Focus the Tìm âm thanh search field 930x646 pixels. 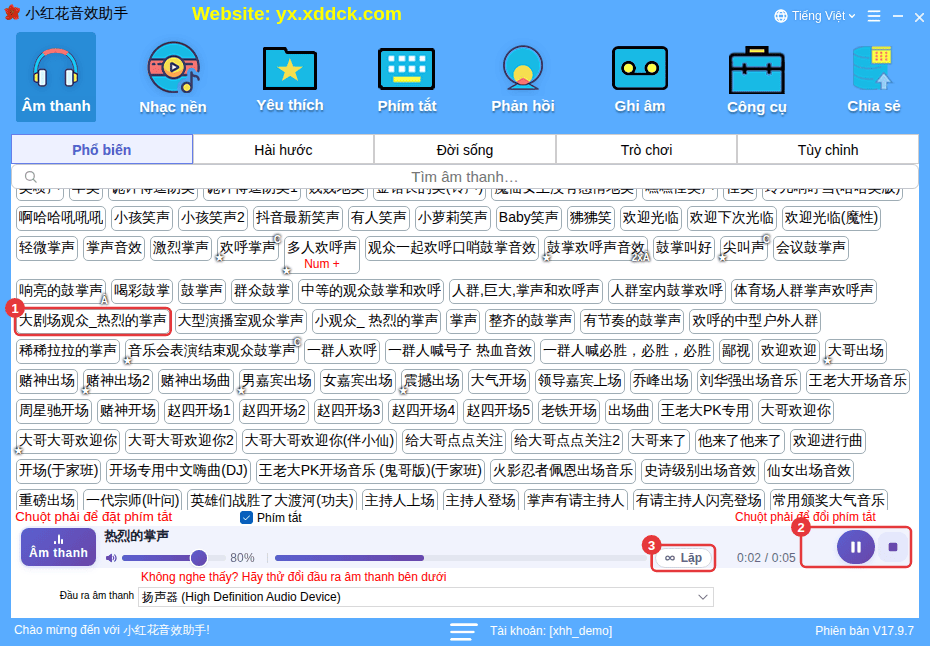pyautogui.click(x=465, y=177)
